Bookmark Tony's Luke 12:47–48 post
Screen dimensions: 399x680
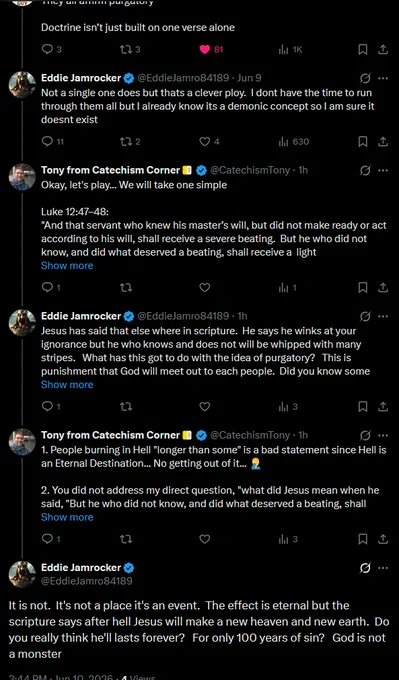[x=363, y=287]
